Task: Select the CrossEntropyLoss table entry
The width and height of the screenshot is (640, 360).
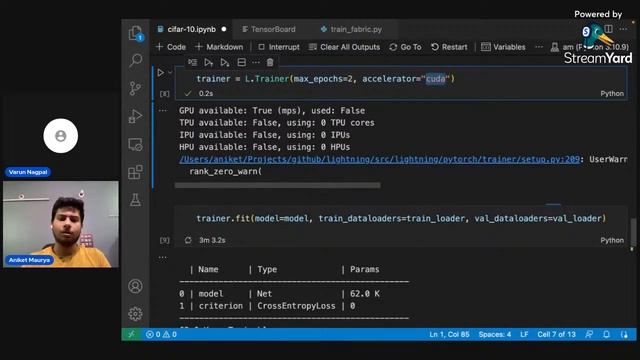Action: pyautogui.click(x=296, y=306)
